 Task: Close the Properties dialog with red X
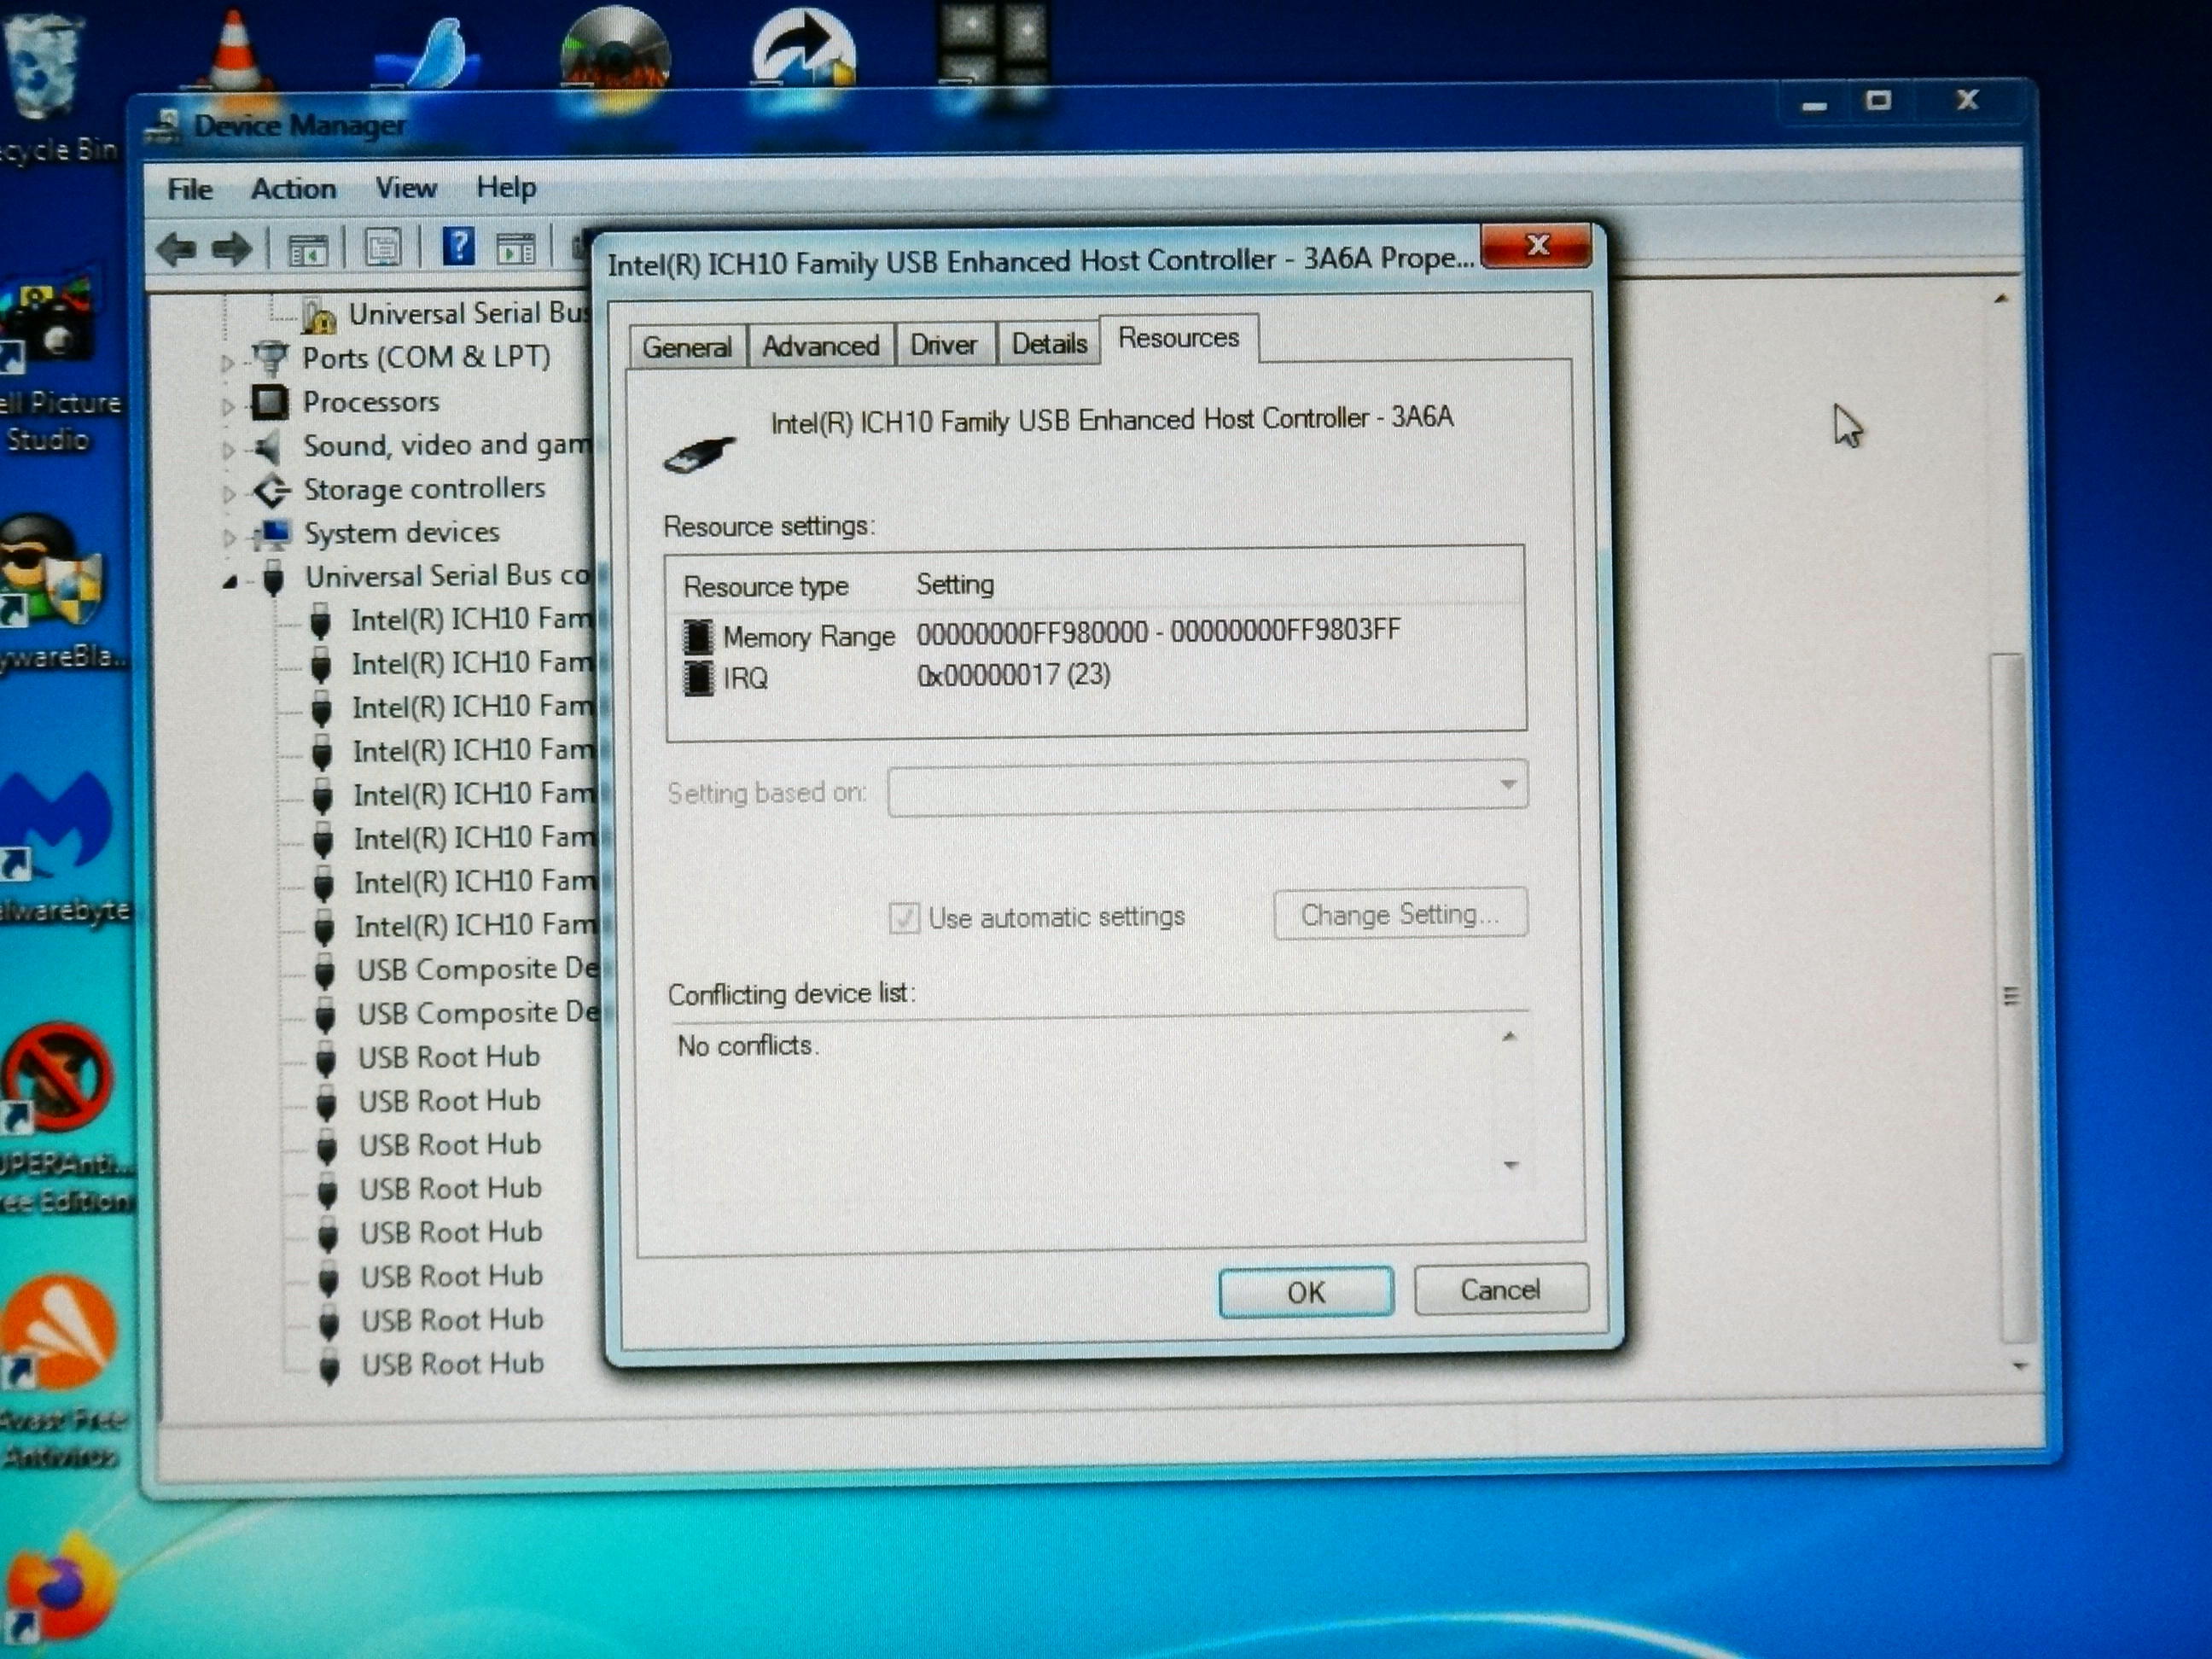1536,247
